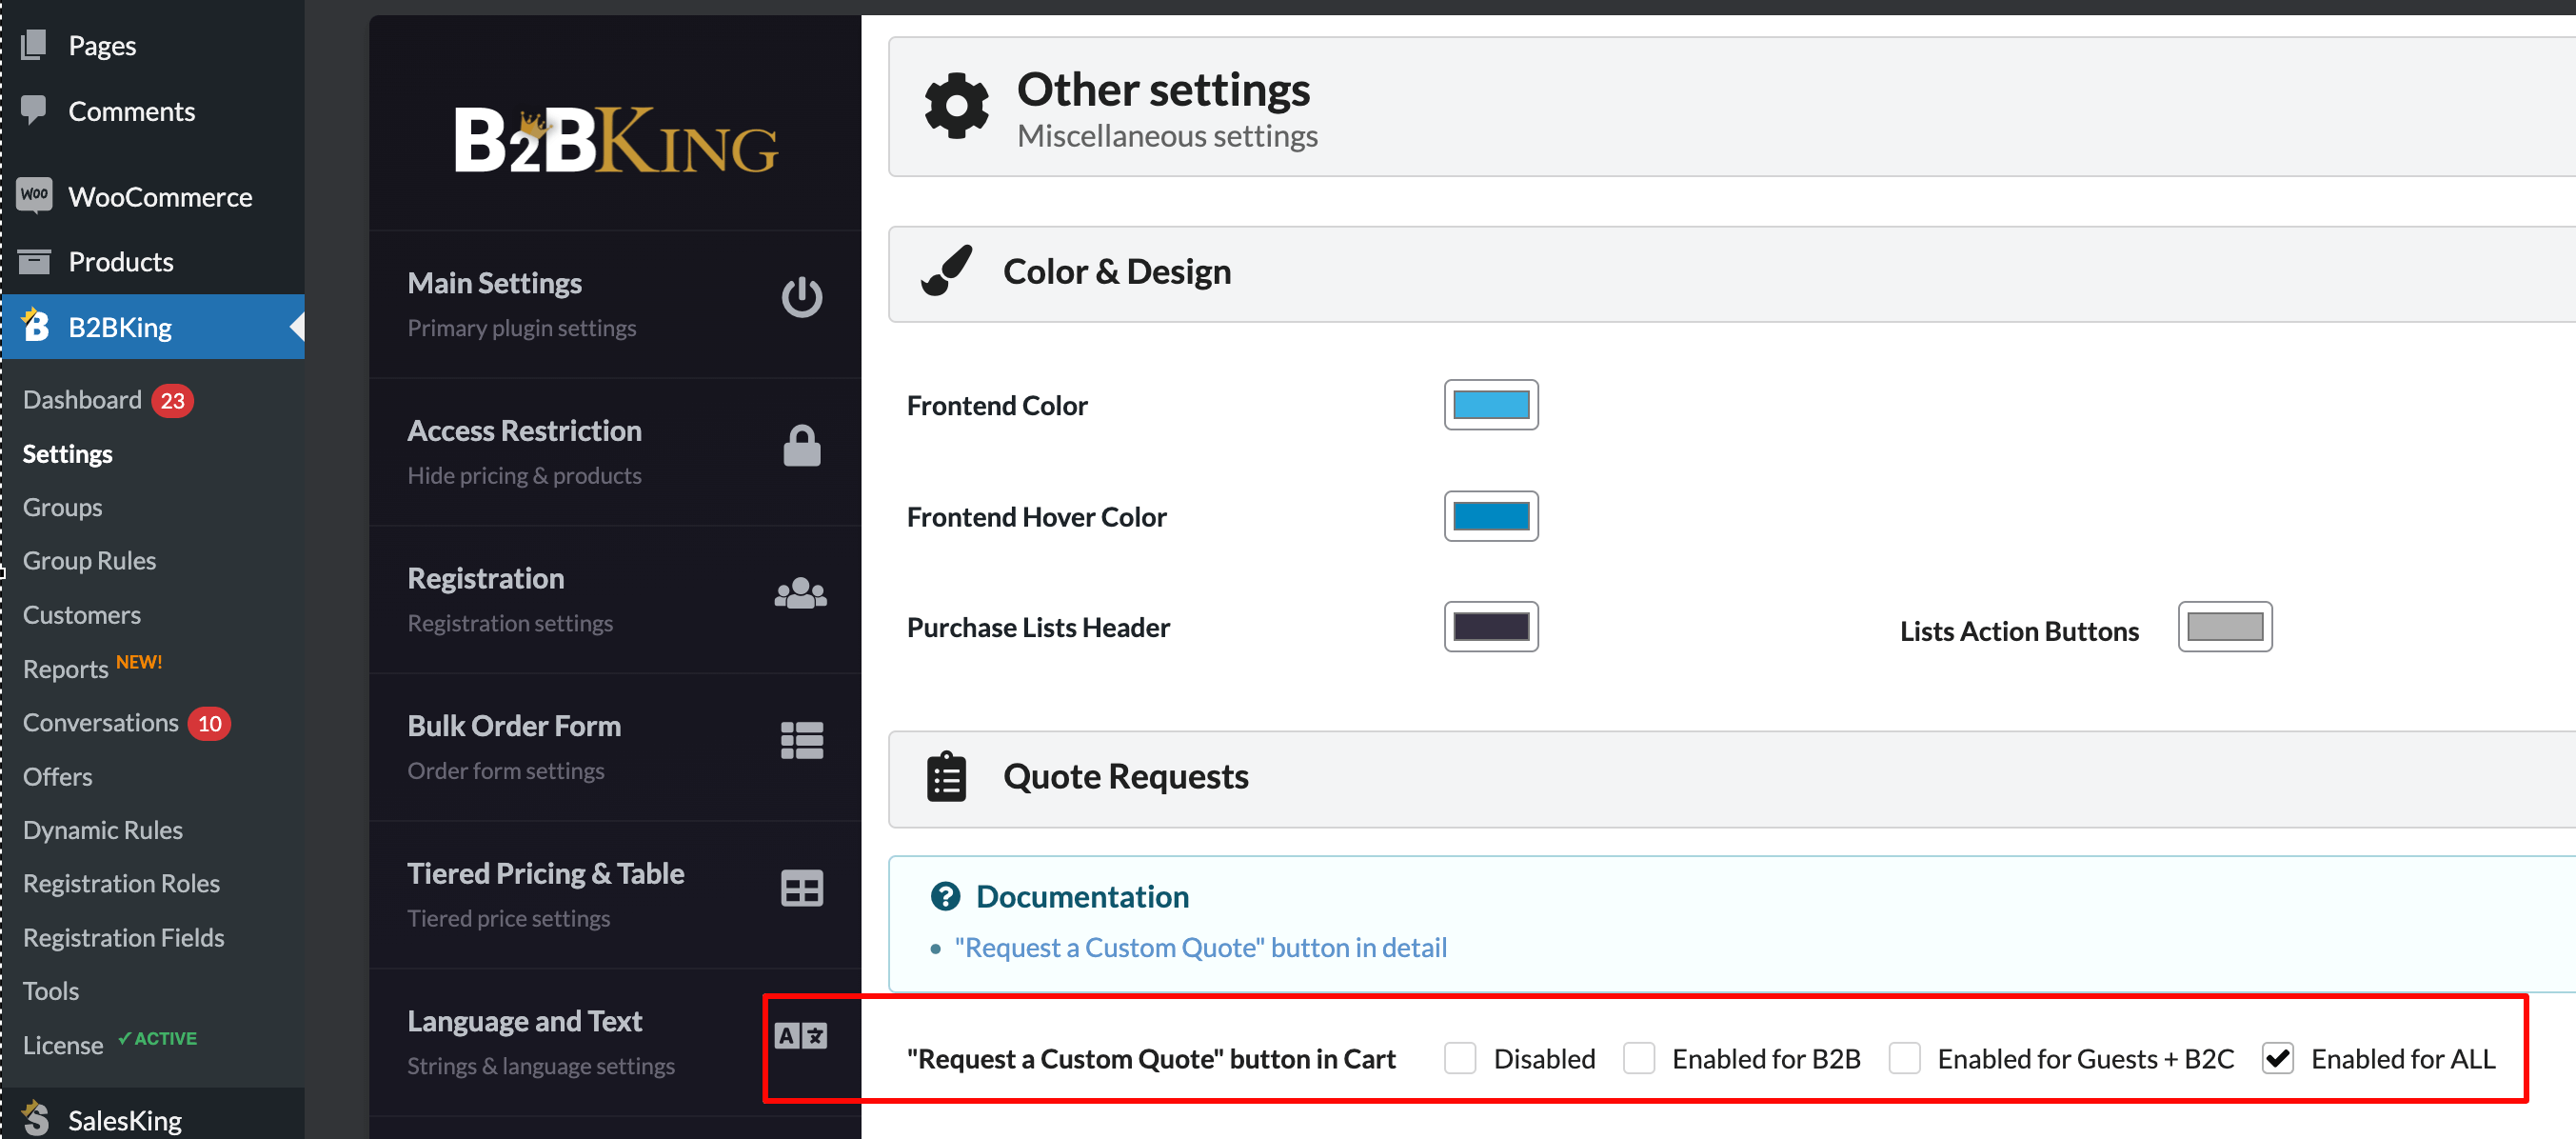
Task: Open Registration via the people icon
Action: 802,592
